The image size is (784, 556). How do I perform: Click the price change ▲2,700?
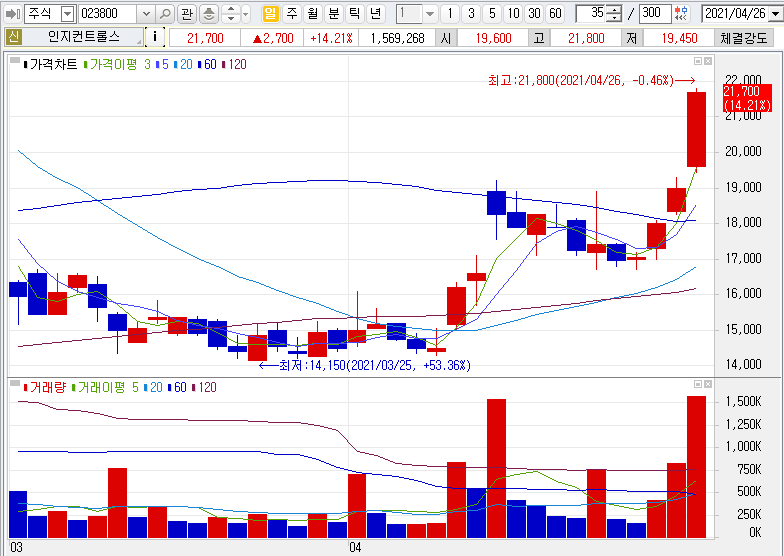273,38
